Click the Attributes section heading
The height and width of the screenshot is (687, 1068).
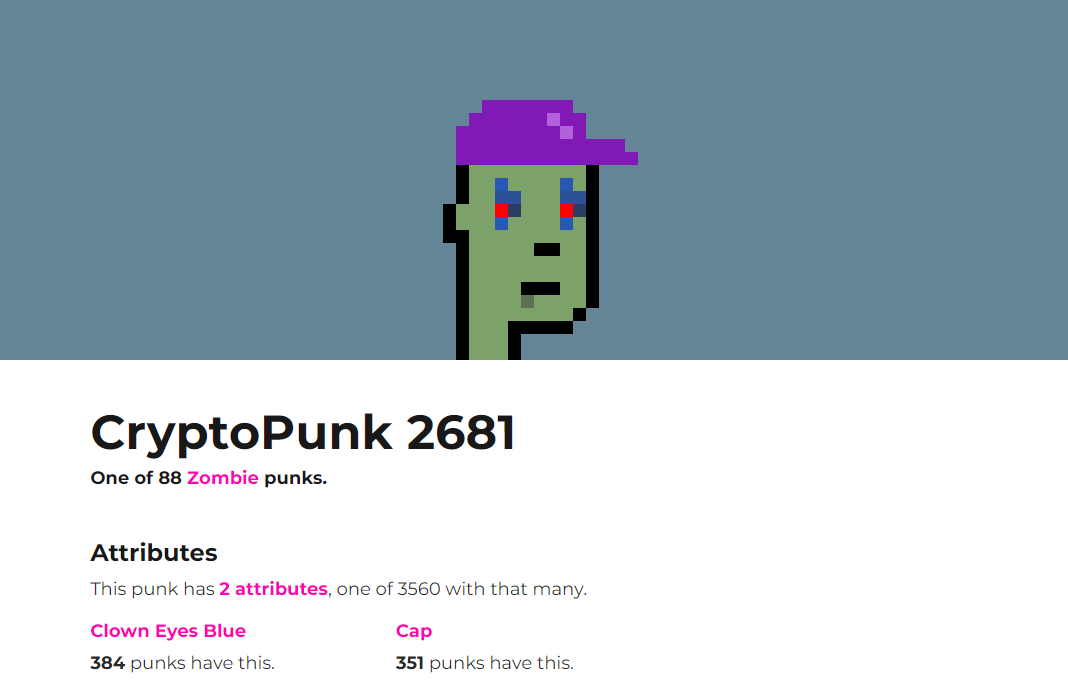pyautogui.click(x=154, y=553)
